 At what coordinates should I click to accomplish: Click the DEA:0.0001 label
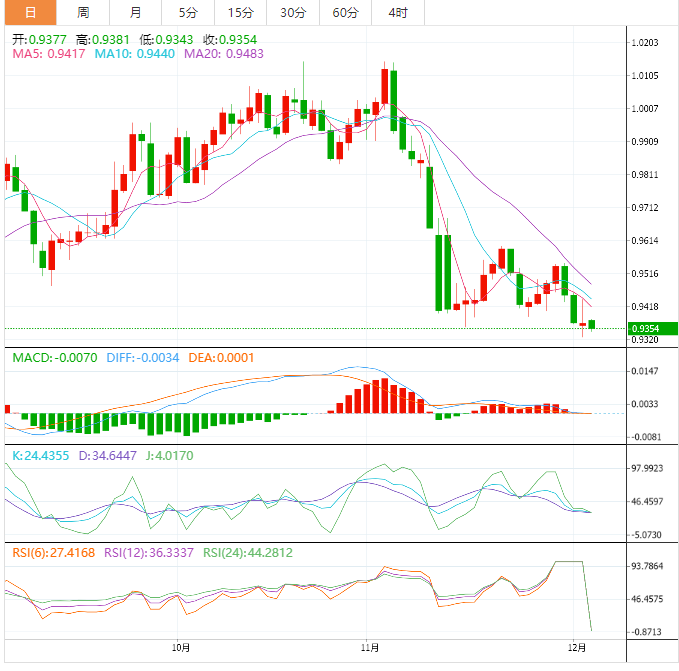coord(221,358)
